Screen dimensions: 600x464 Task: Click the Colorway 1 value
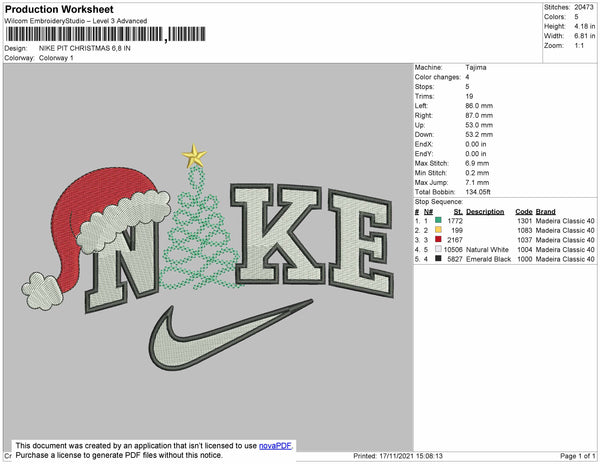point(56,58)
